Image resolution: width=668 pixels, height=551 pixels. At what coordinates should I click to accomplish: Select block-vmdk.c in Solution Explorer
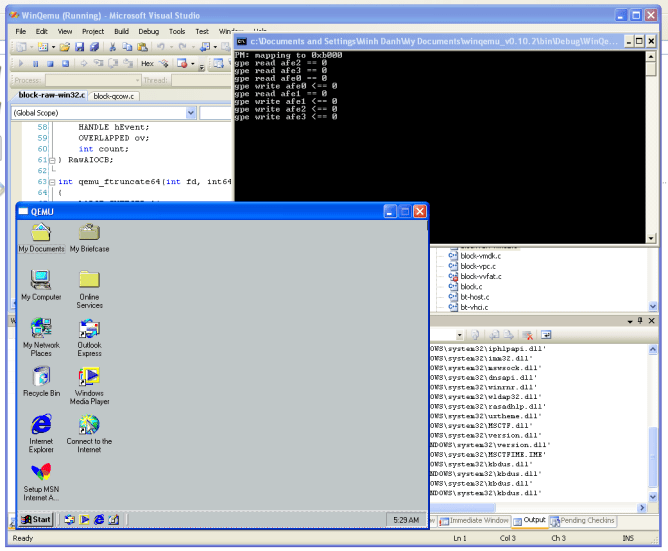(x=475, y=256)
